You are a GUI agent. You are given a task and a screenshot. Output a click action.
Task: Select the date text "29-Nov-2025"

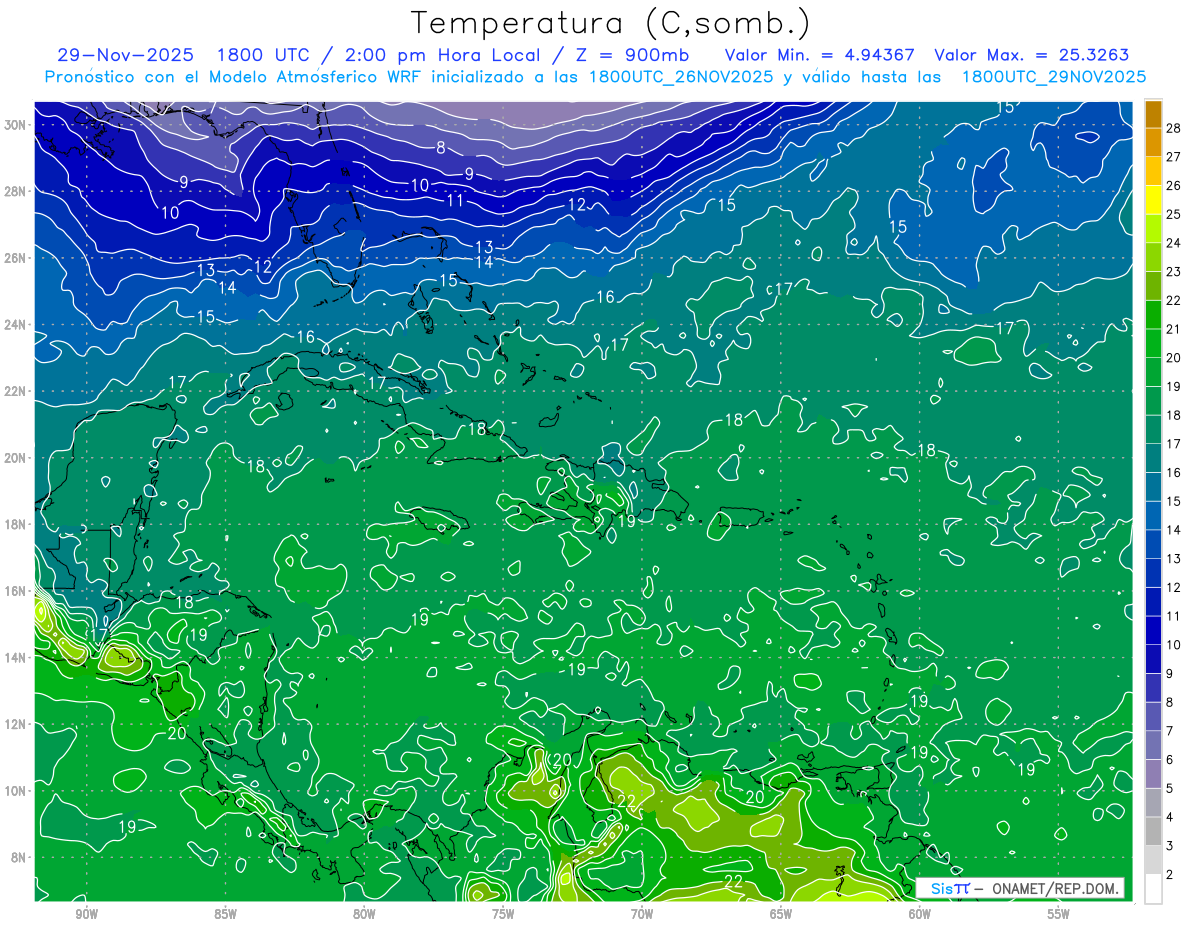126,55
